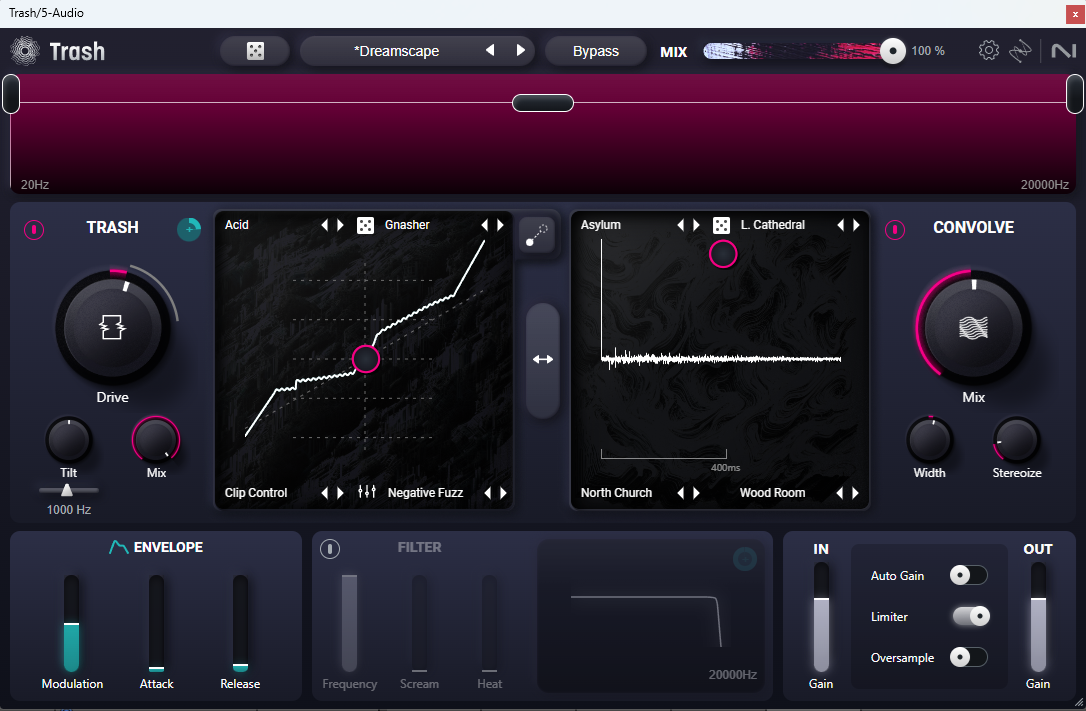Select previous distortion for Negative Fuzz slot
1086x711 pixels.
tap(488, 493)
